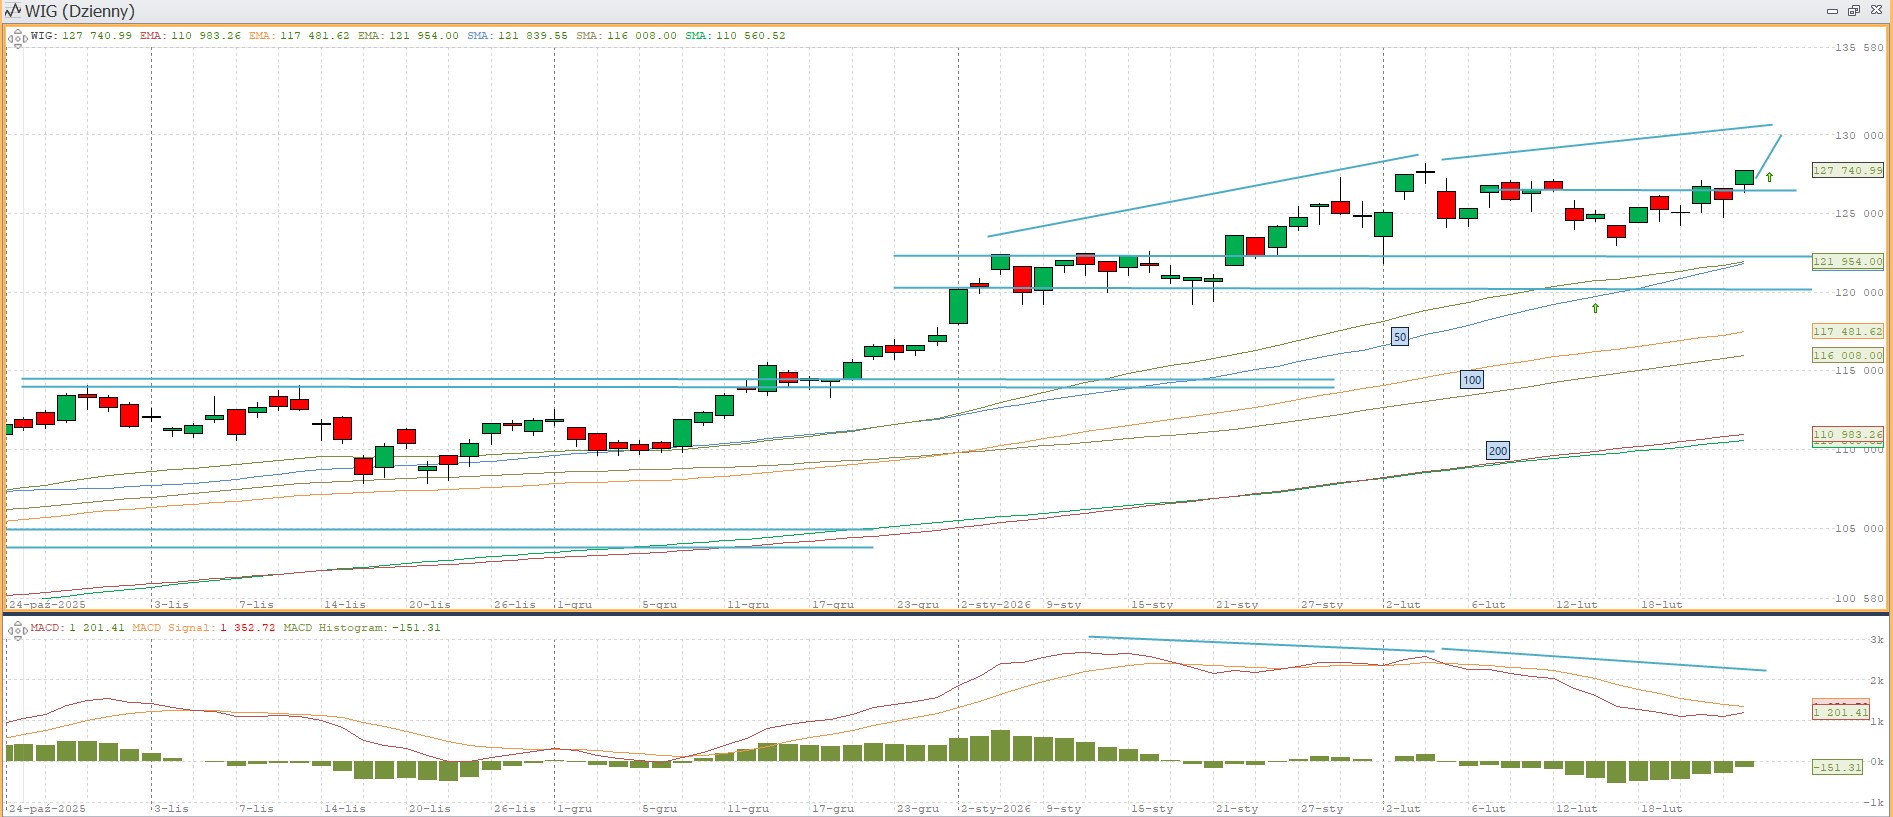Click the WIG value 127 740.99 in the legend
The image size is (1893, 817).
click(96, 36)
